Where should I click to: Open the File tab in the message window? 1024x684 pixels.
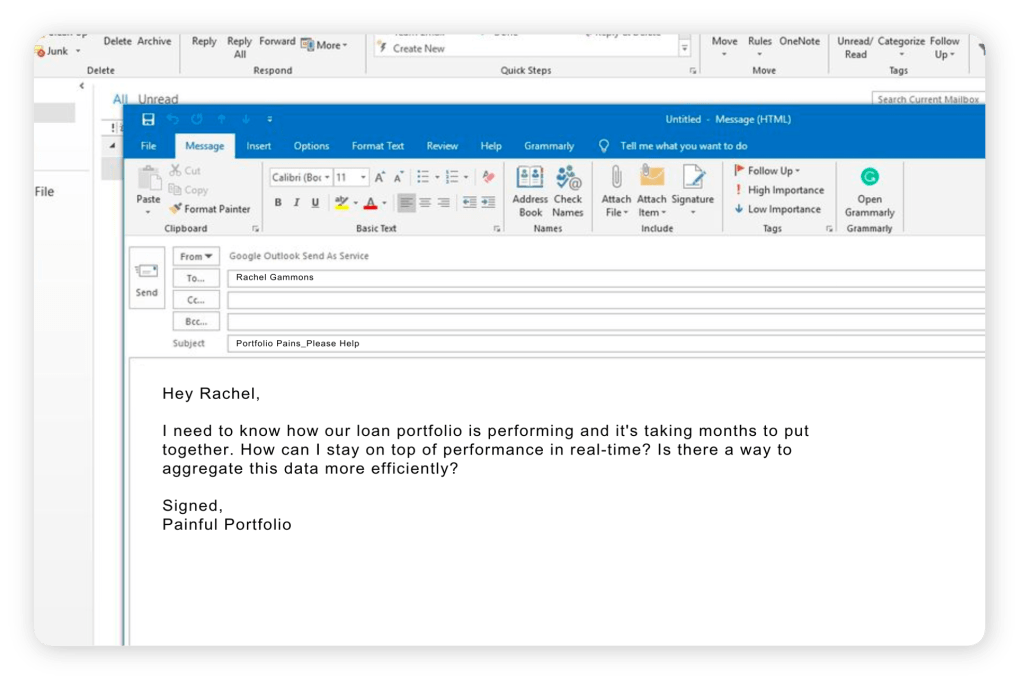(x=148, y=146)
